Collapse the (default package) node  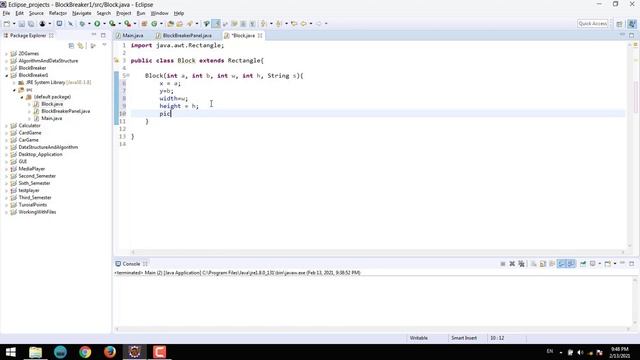(x=22, y=97)
